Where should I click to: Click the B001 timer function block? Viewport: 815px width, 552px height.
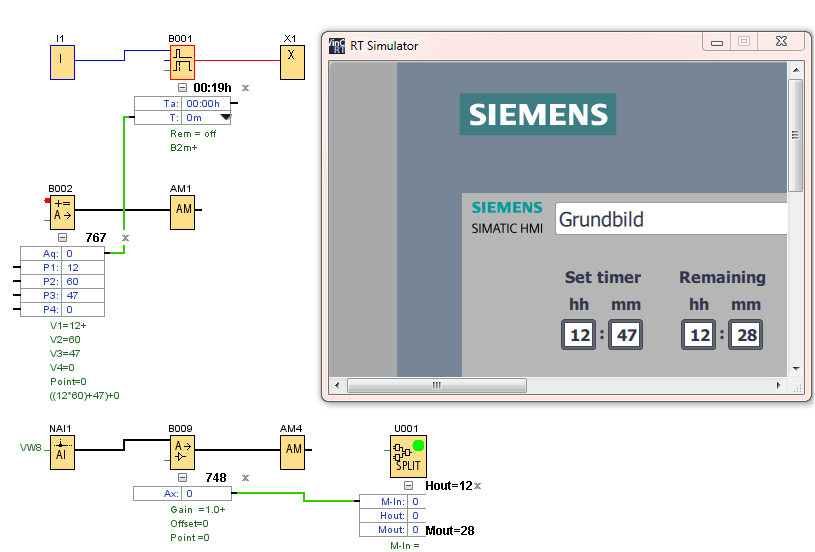tap(181, 62)
